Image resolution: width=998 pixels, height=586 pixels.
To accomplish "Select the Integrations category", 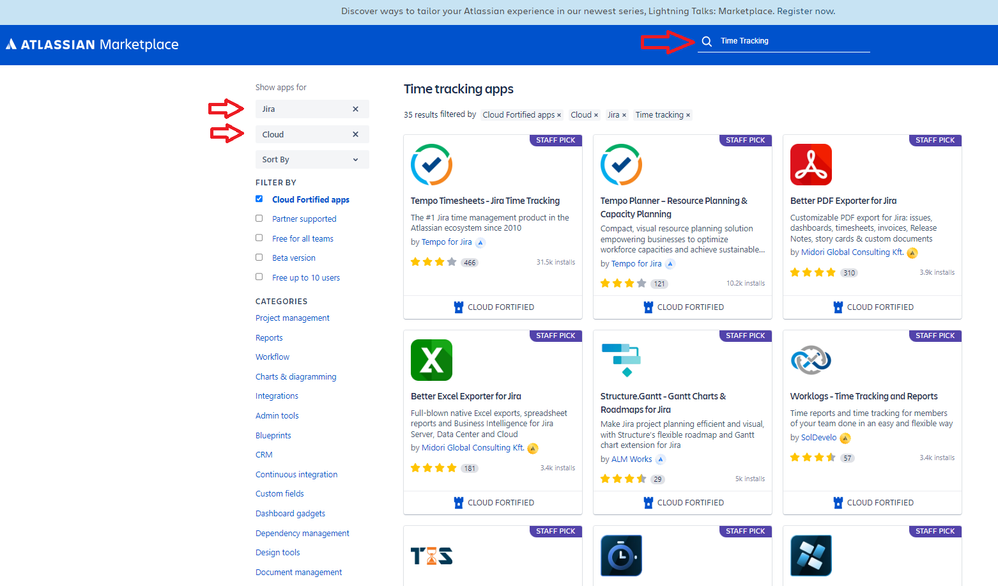I will 276,396.
